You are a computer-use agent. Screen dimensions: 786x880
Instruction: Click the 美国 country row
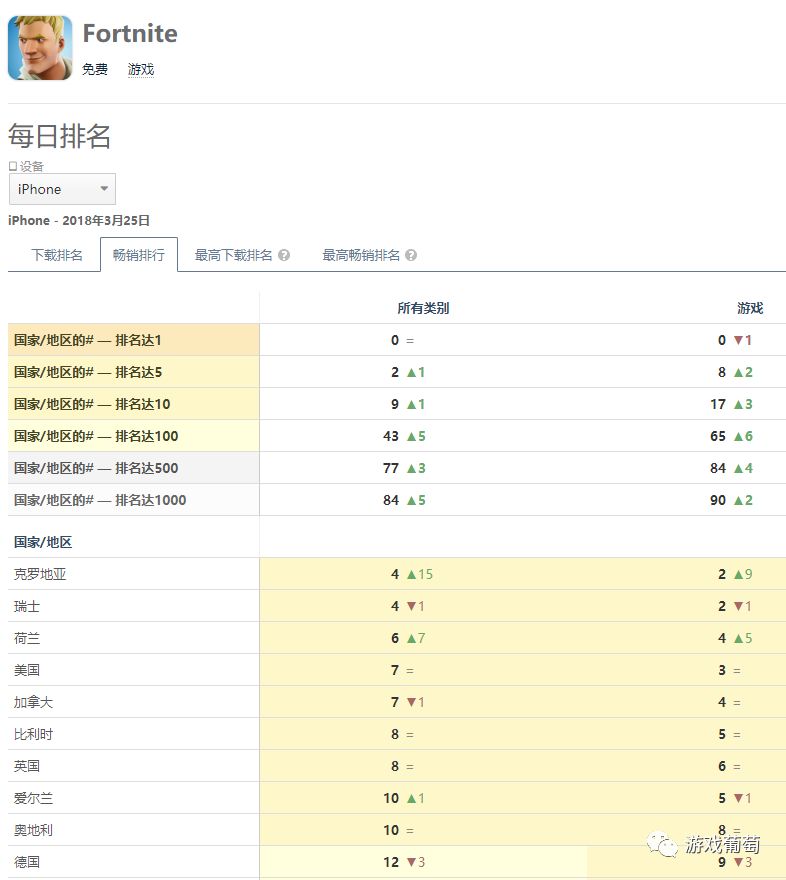coord(397,670)
